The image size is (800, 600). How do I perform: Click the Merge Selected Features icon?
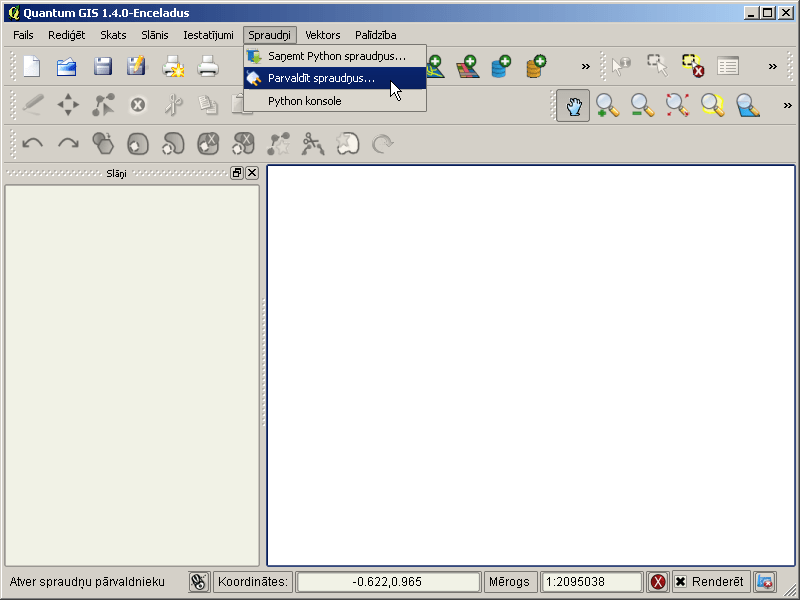pos(348,144)
